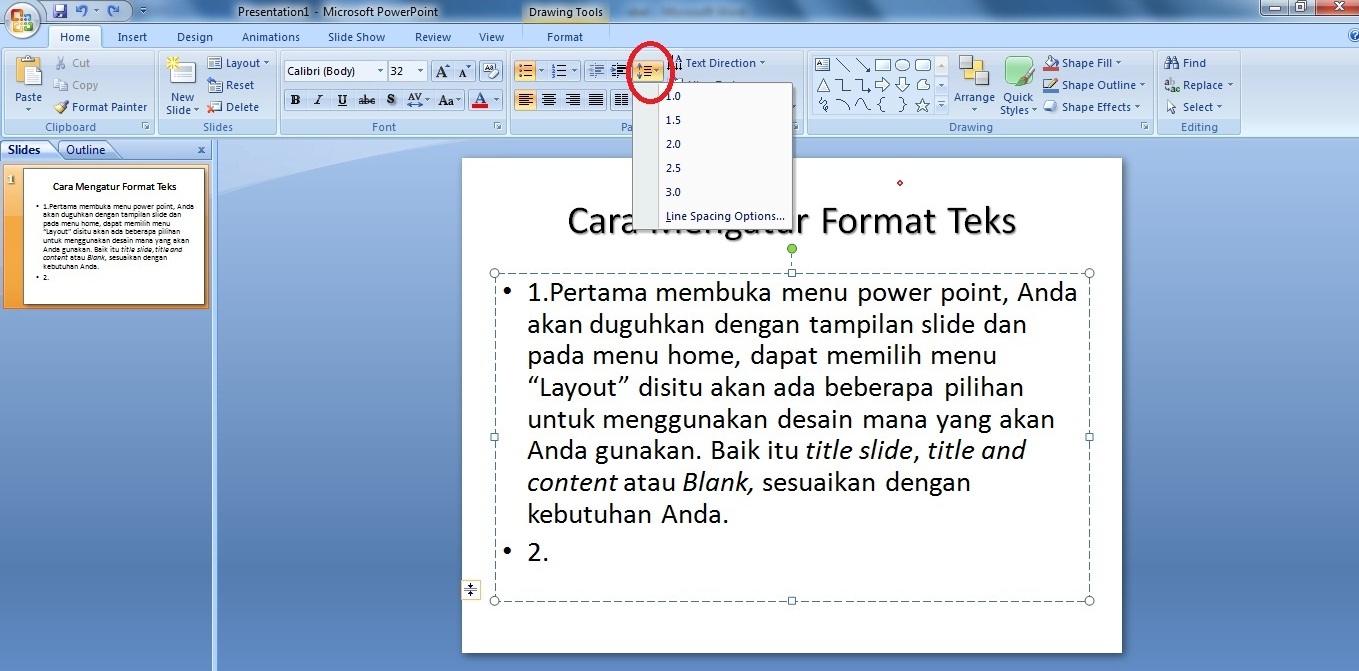Click Line Spacing Options in open menu

(x=726, y=216)
